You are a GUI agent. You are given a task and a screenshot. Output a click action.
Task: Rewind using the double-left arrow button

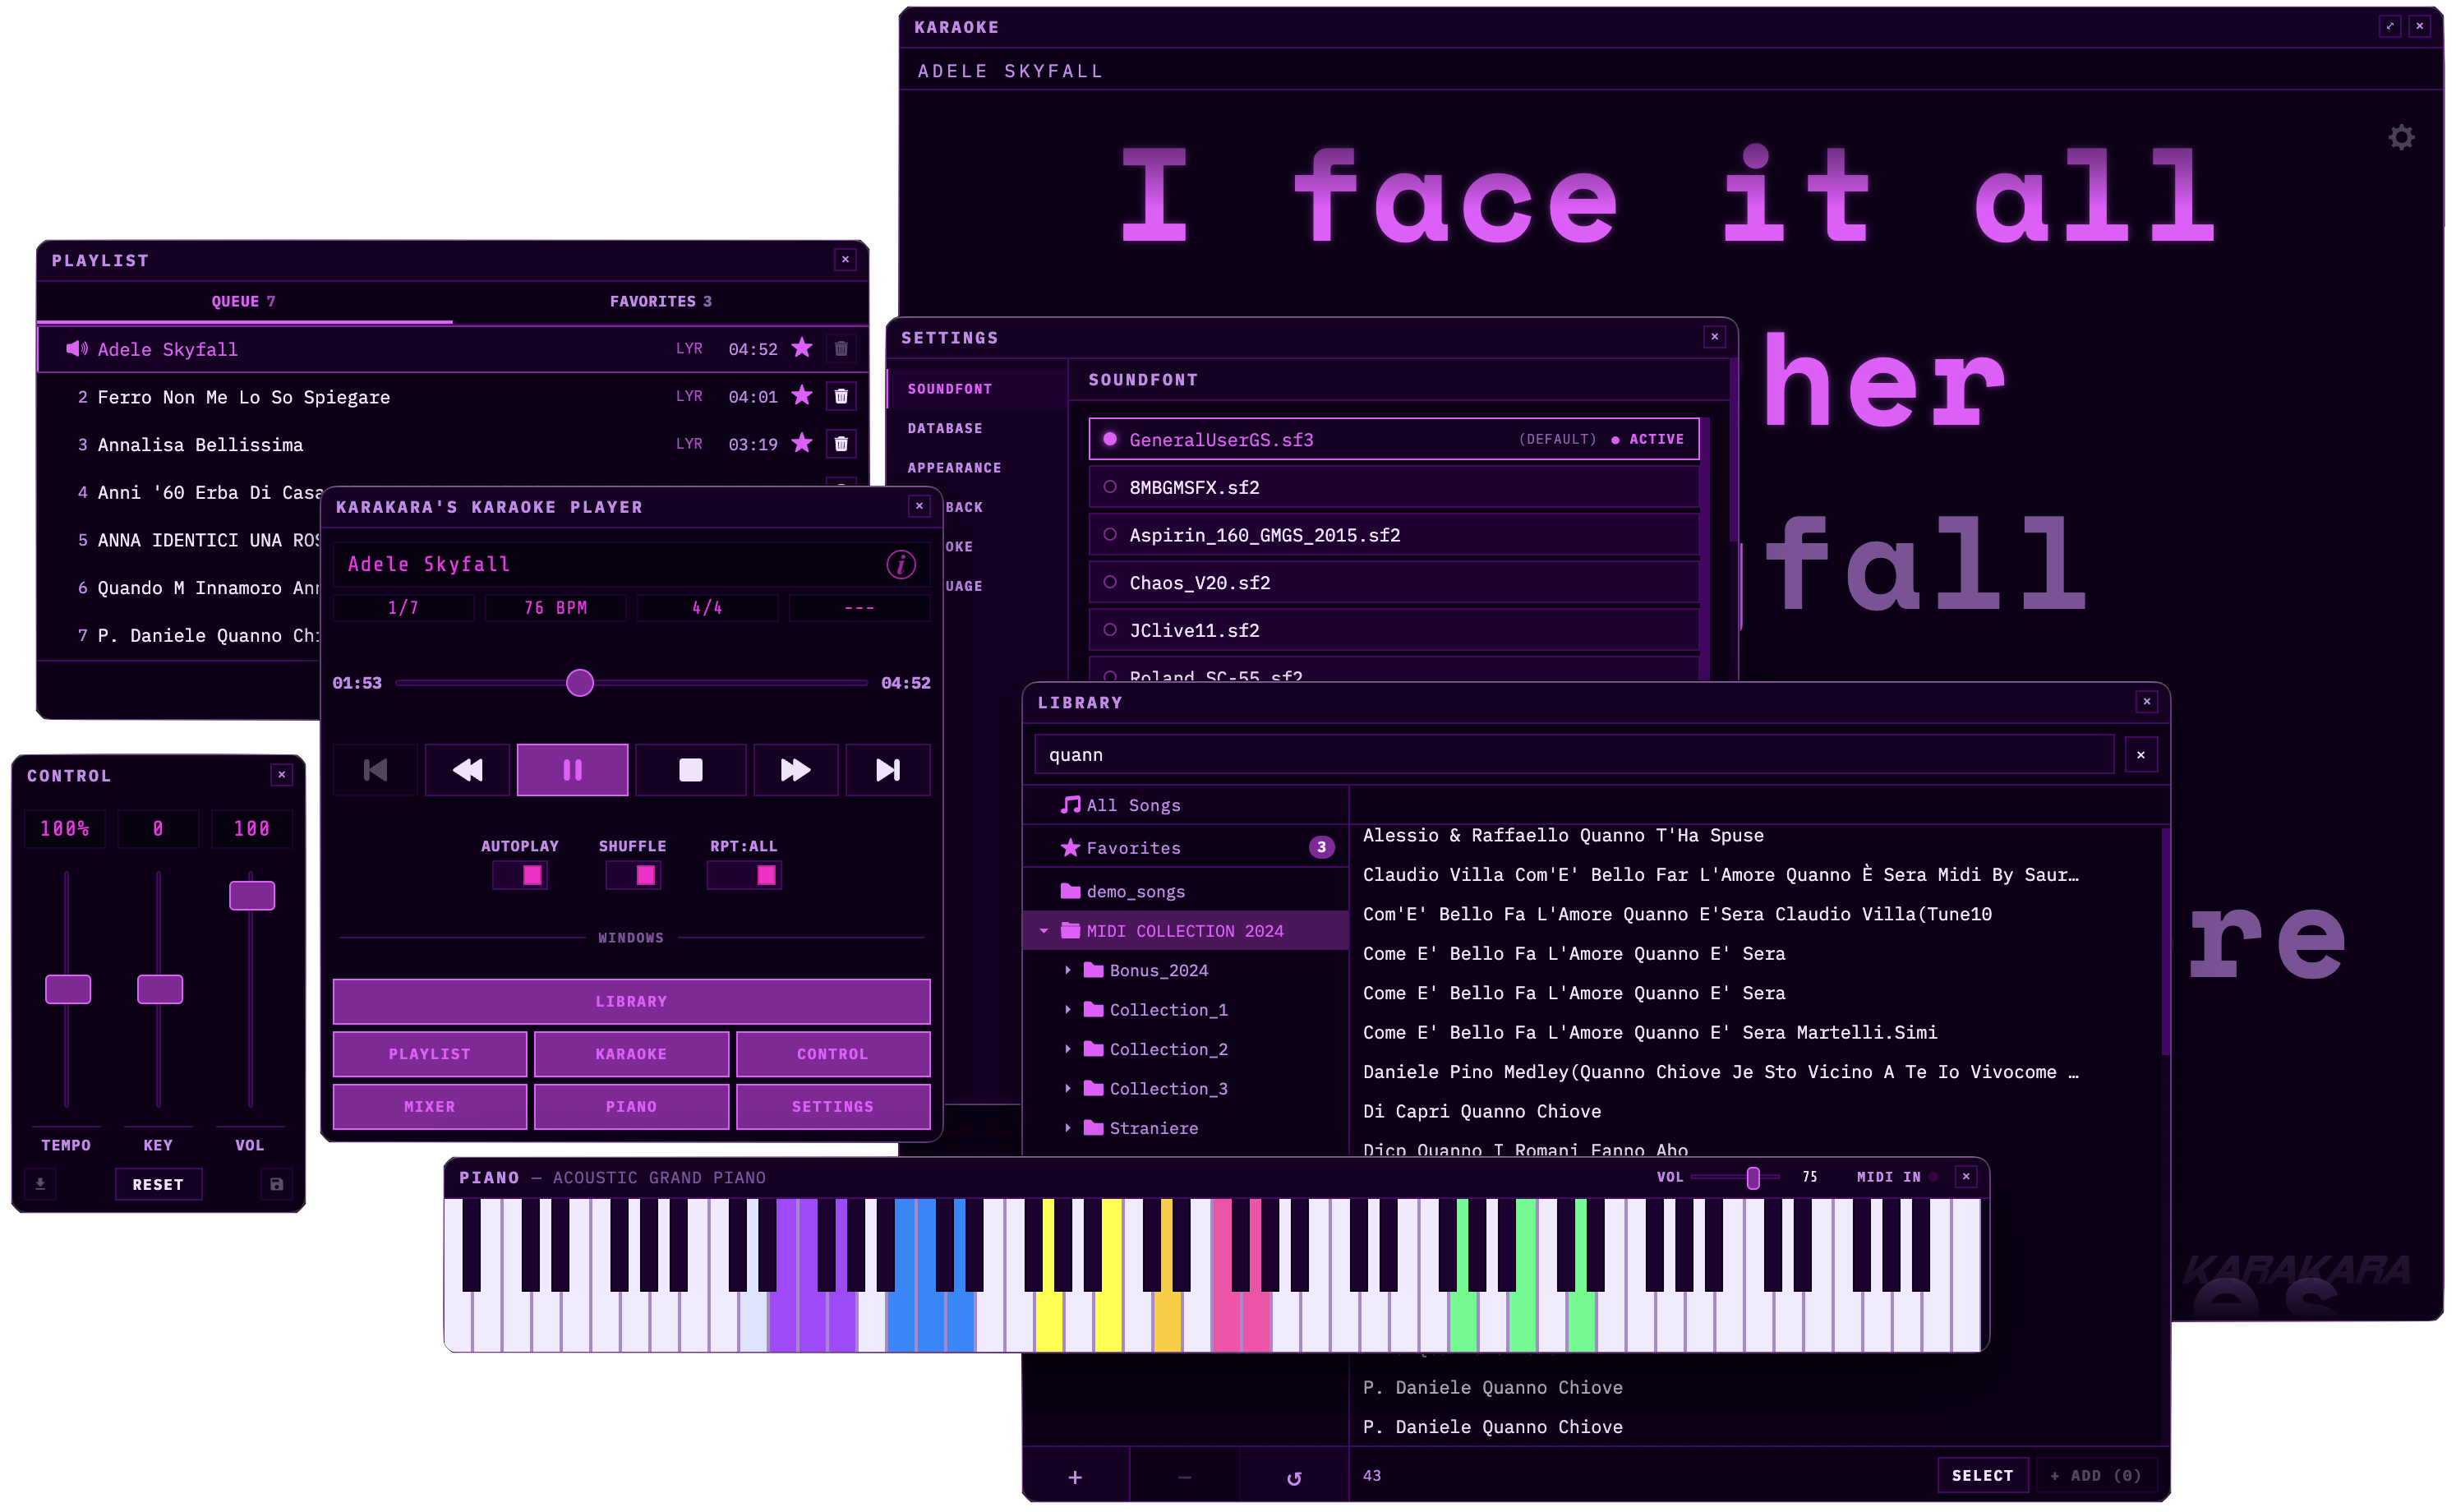(467, 769)
